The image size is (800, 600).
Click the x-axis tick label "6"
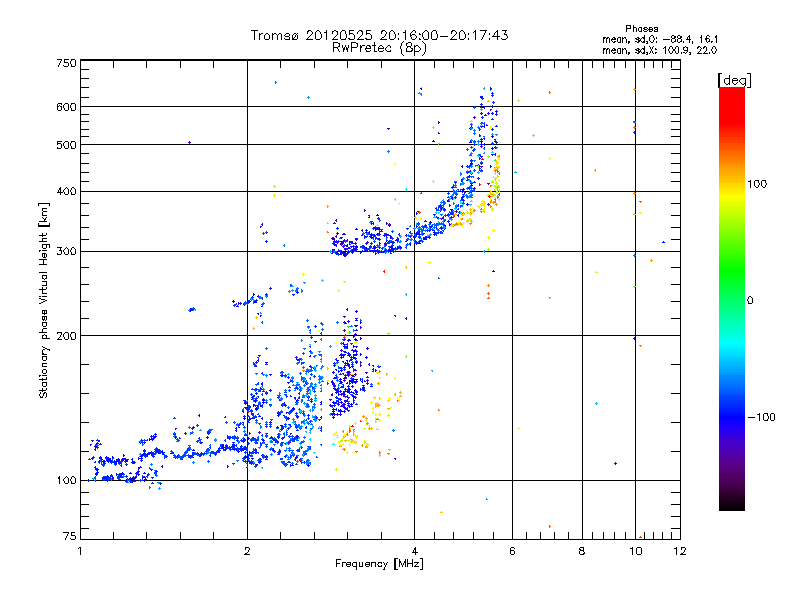512,551
